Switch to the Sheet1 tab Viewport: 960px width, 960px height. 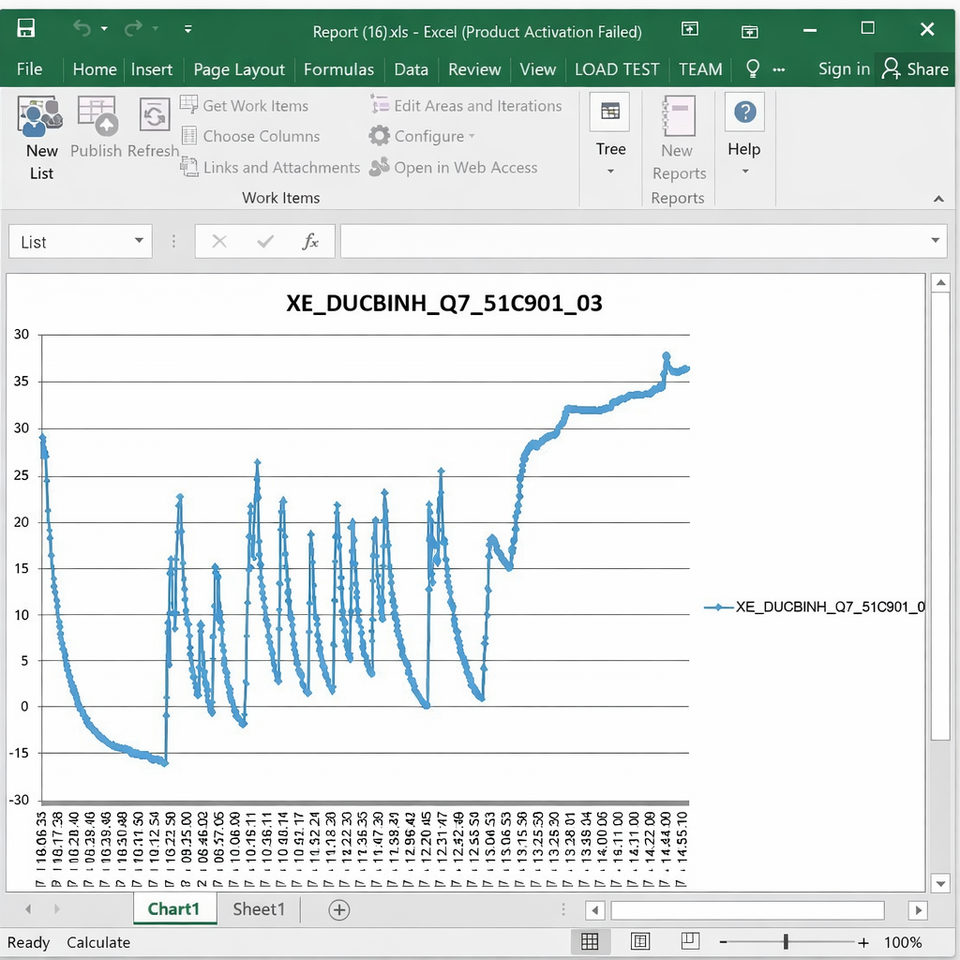(x=259, y=909)
